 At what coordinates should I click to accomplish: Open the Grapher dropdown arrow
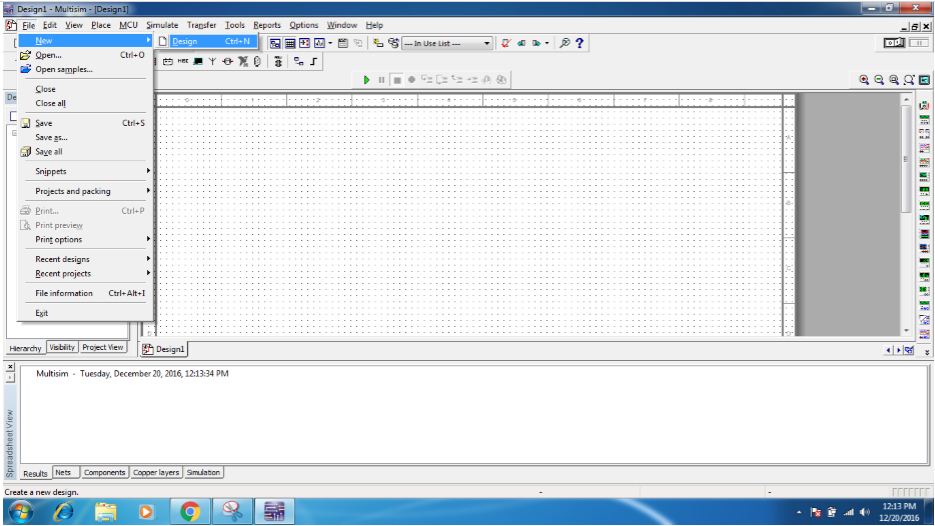(x=330, y=43)
